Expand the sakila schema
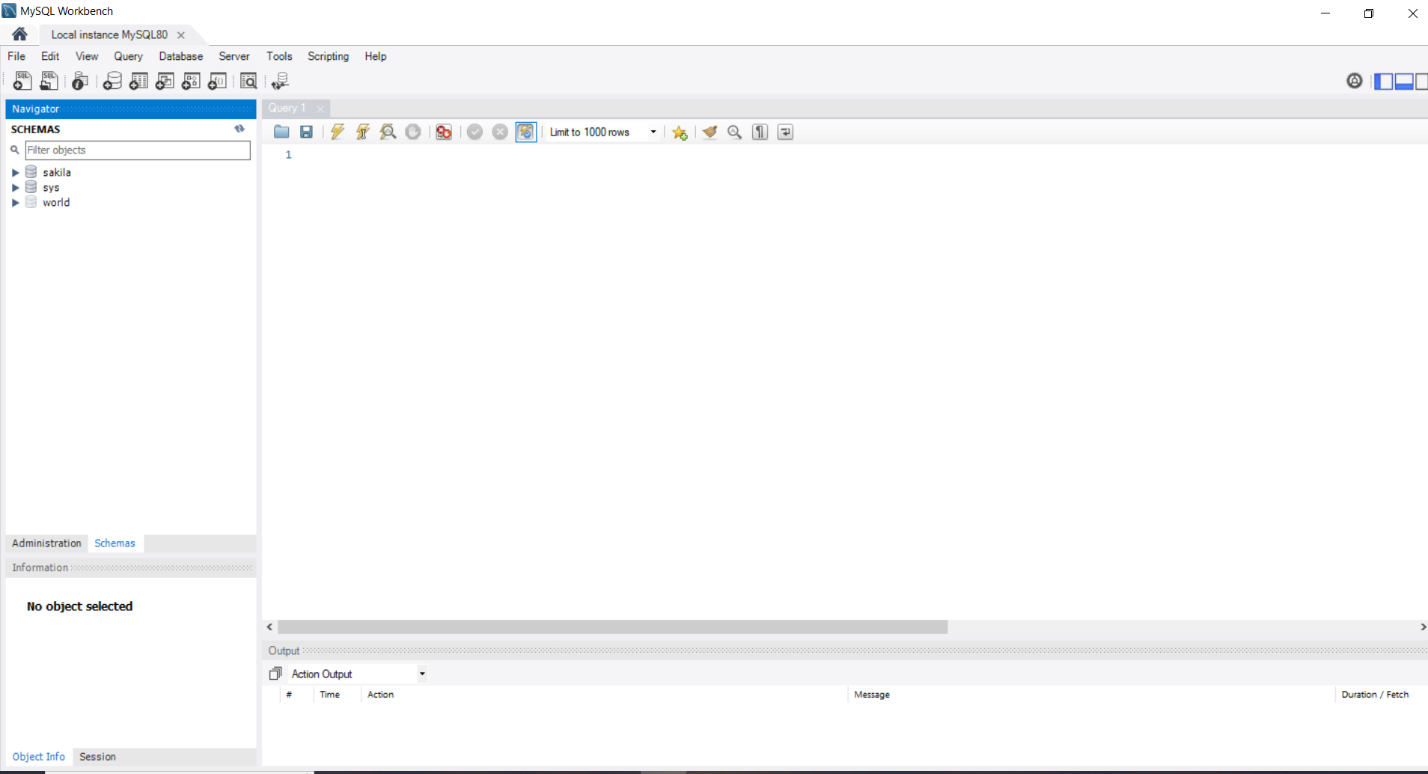 pos(15,172)
